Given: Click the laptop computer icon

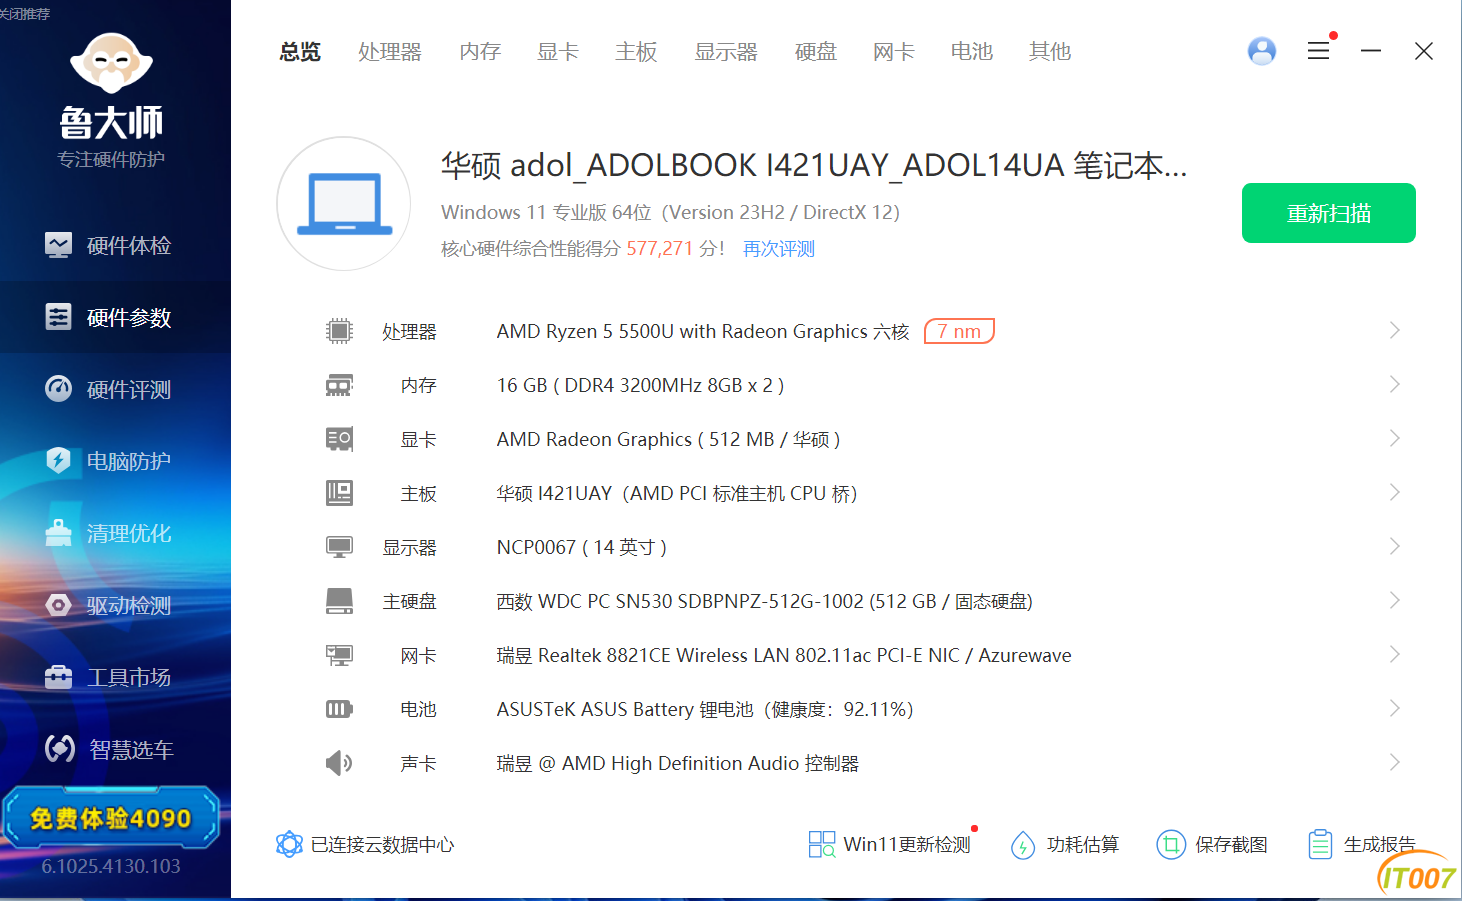Looking at the screenshot, I should [x=344, y=204].
